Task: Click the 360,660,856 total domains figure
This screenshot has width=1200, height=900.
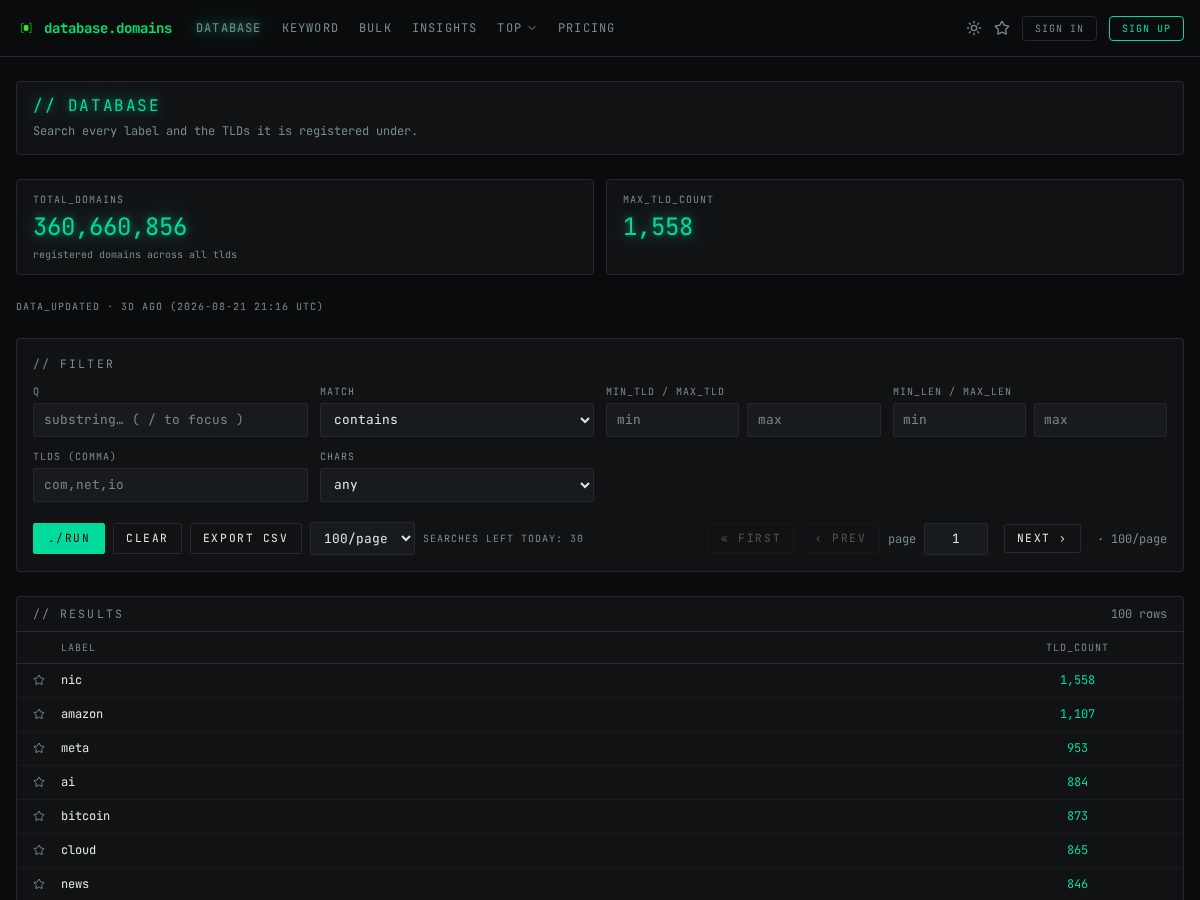Action: point(110,227)
